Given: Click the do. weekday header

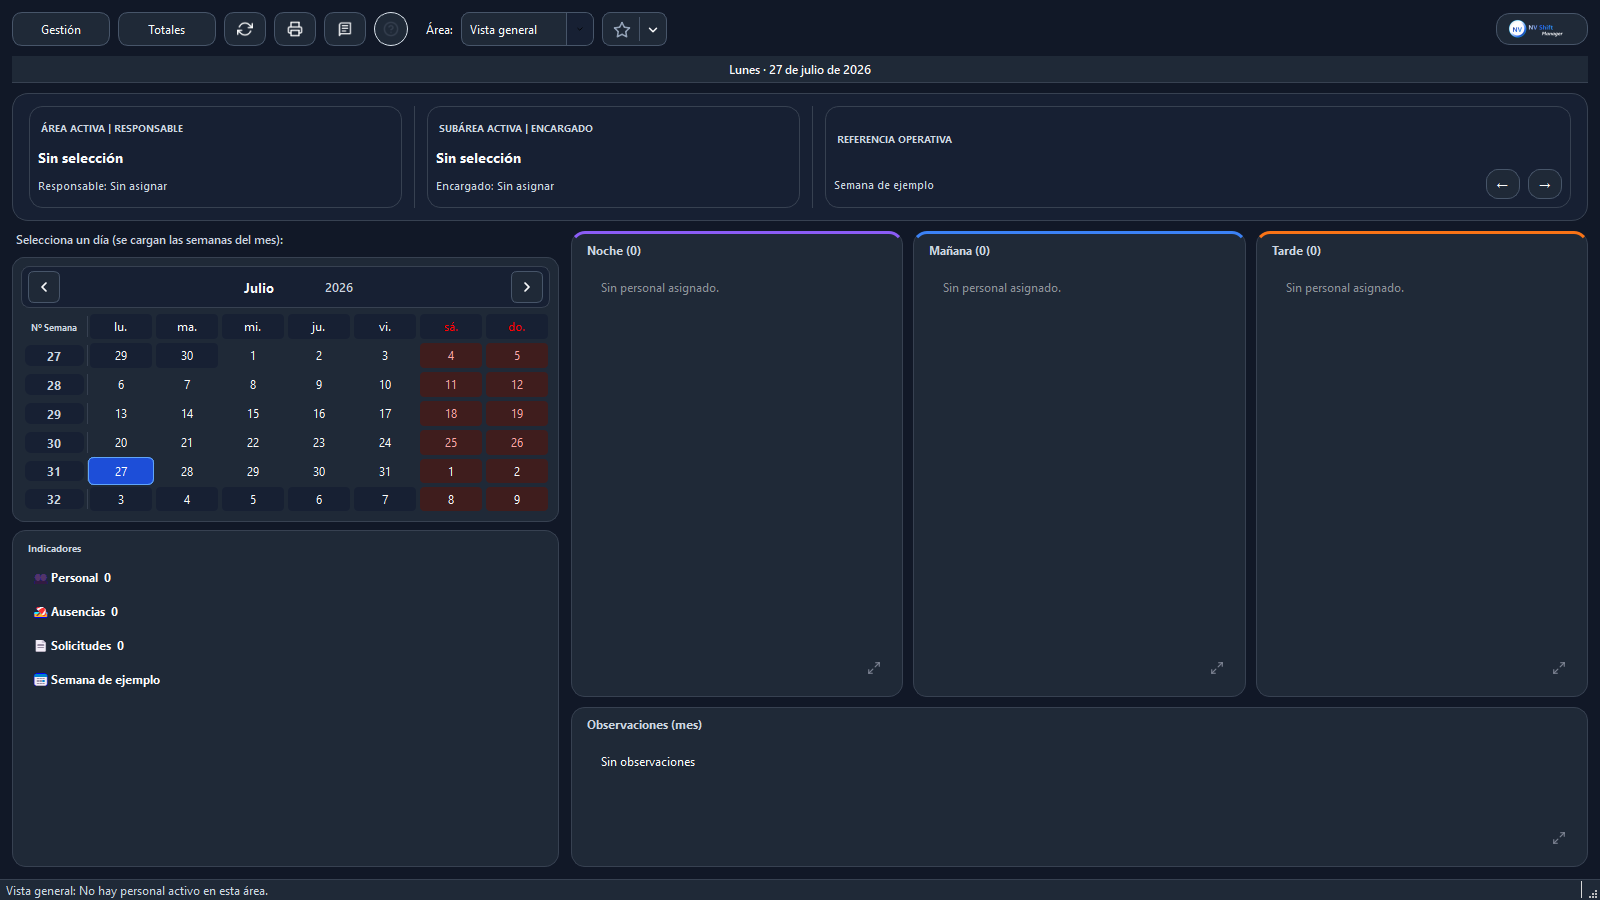Looking at the screenshot, I should click(517, 327).
